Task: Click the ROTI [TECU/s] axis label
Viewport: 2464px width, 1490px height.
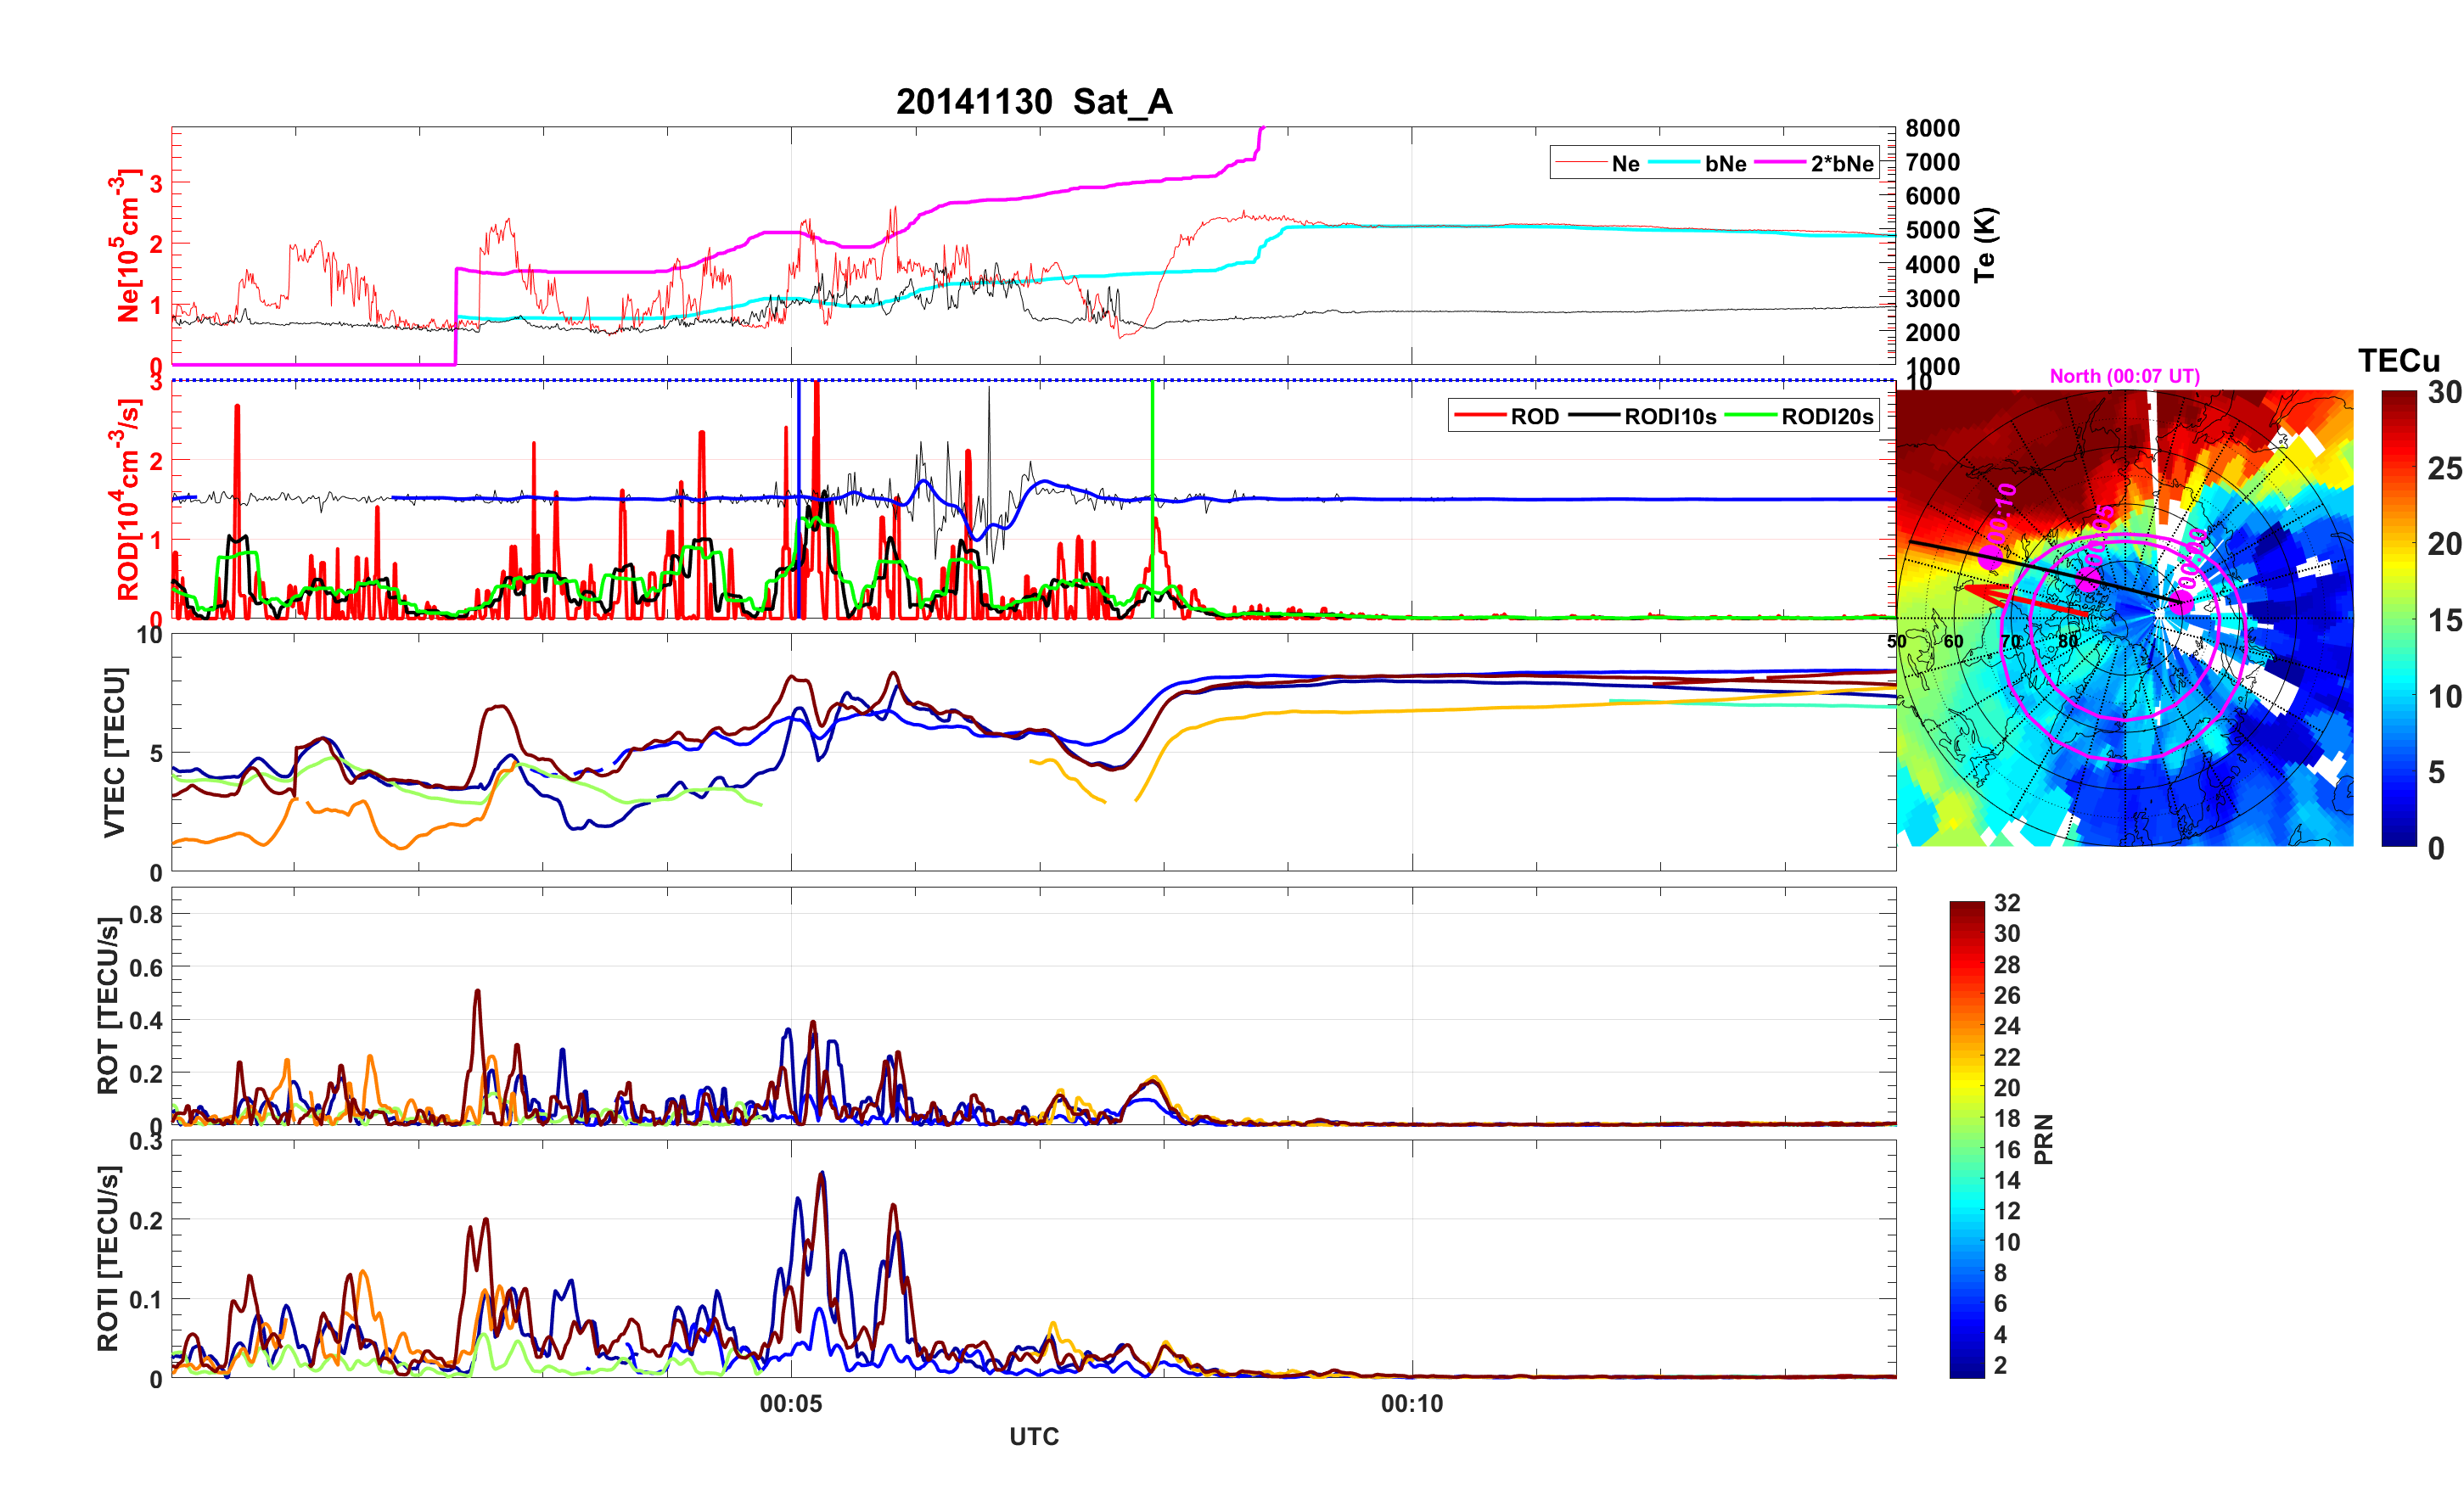Action: click(108, 1258)
